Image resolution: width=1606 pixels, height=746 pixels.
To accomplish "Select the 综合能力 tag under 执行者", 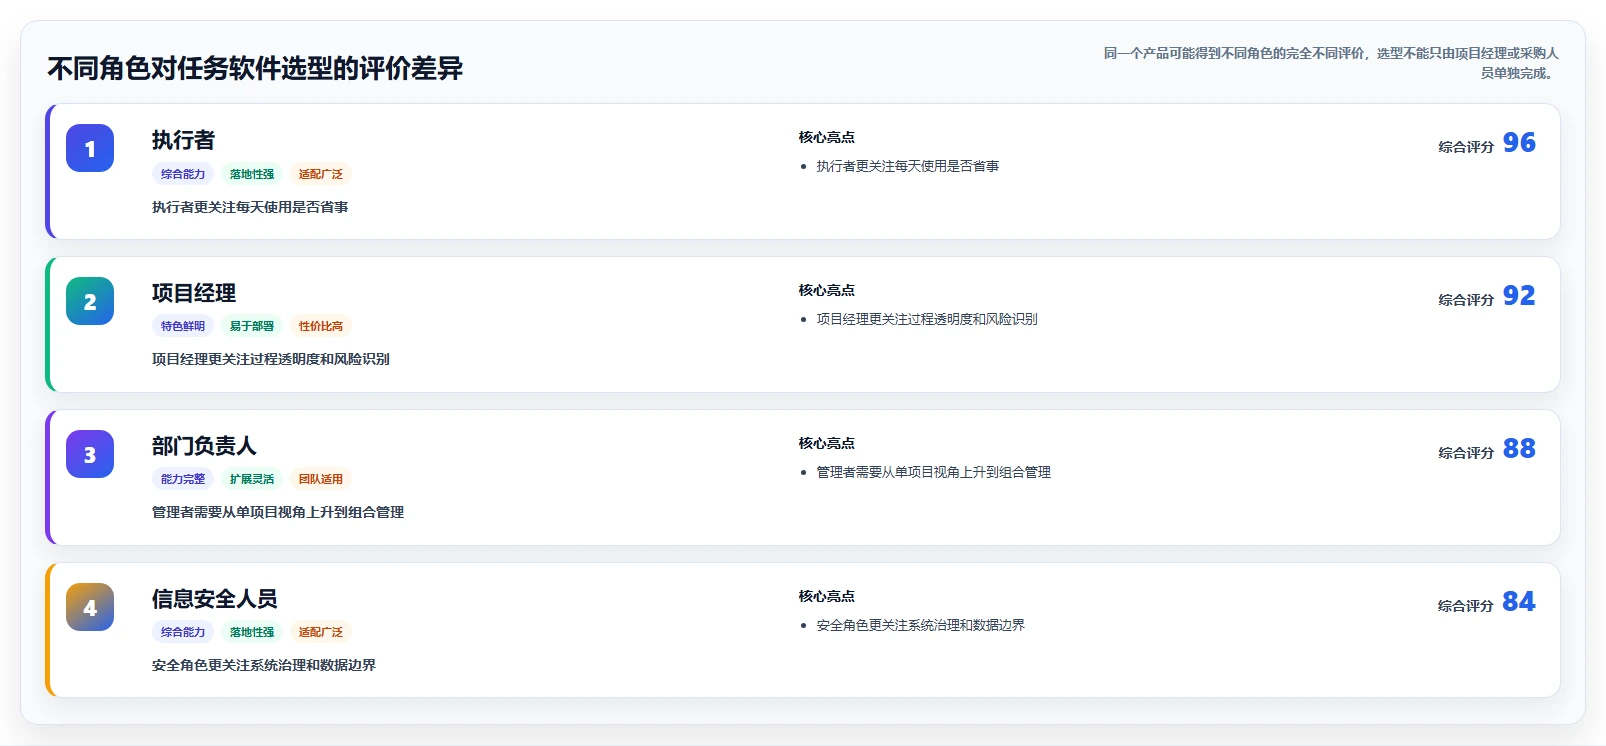I will (x=183, y=174).
